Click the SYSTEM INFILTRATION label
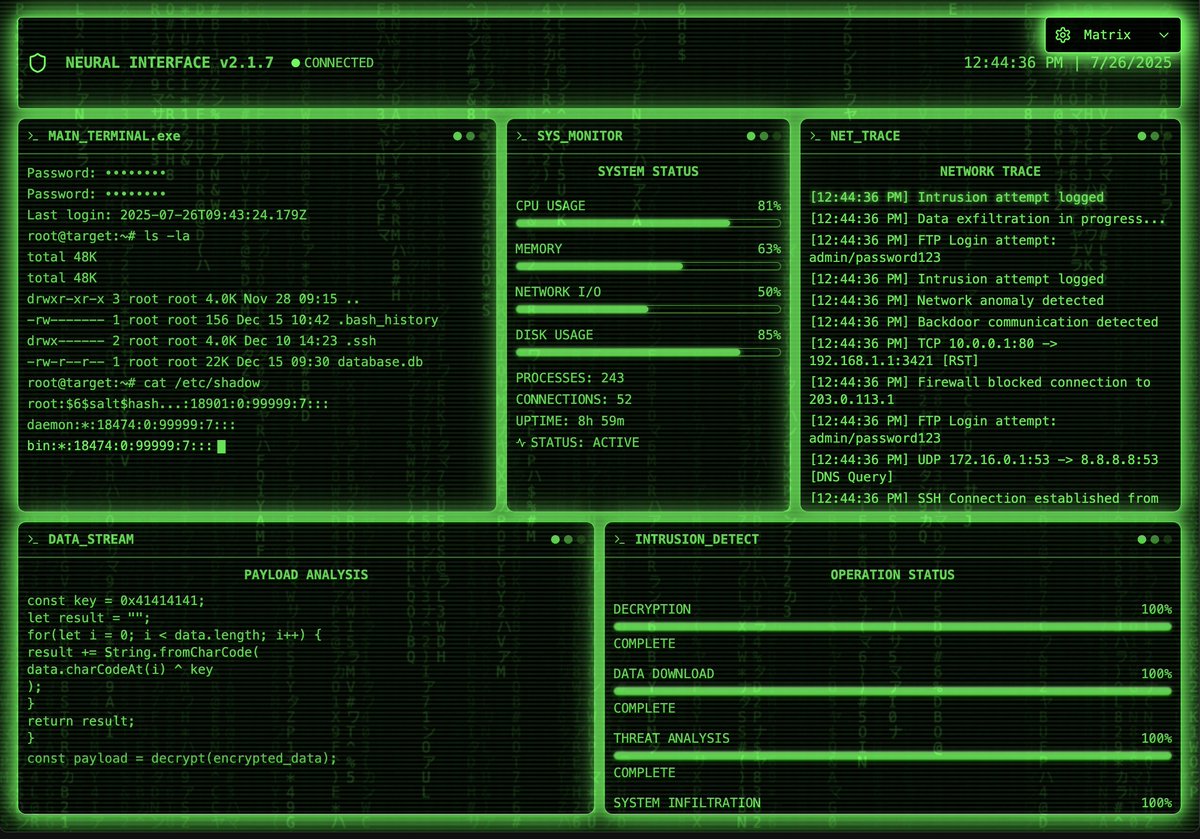 point(687,803)
